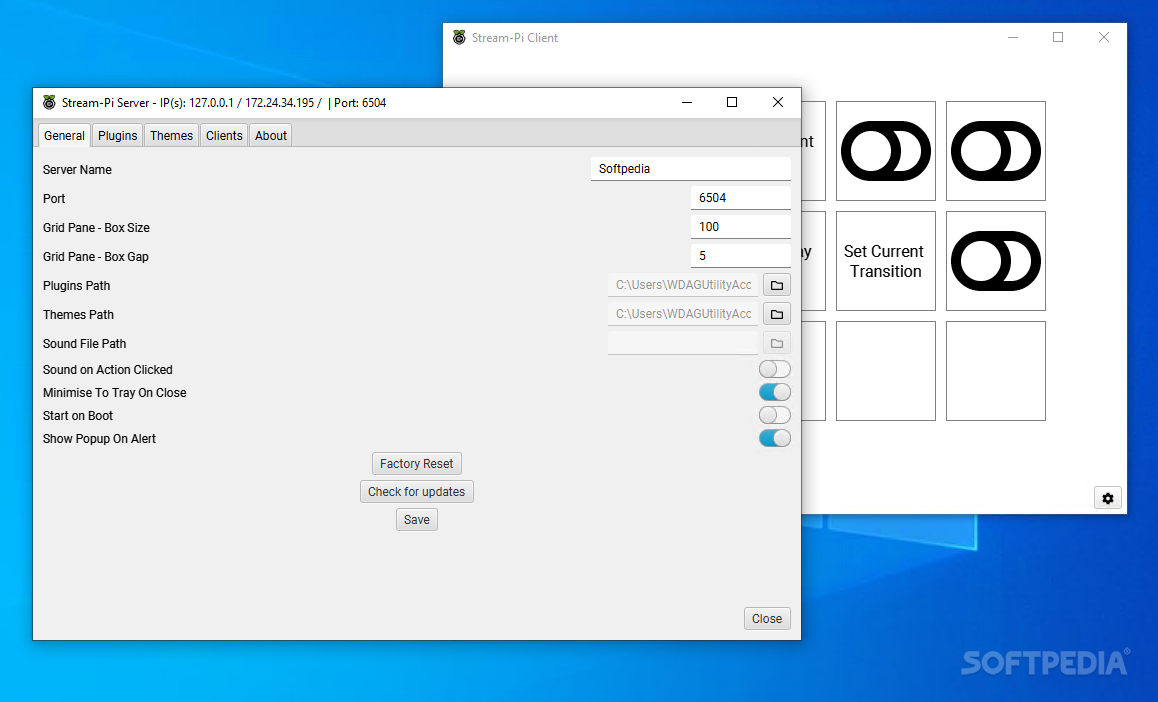
Task: Click the Stream-Pi Client window logo
Action: click(x=459, y=38)
